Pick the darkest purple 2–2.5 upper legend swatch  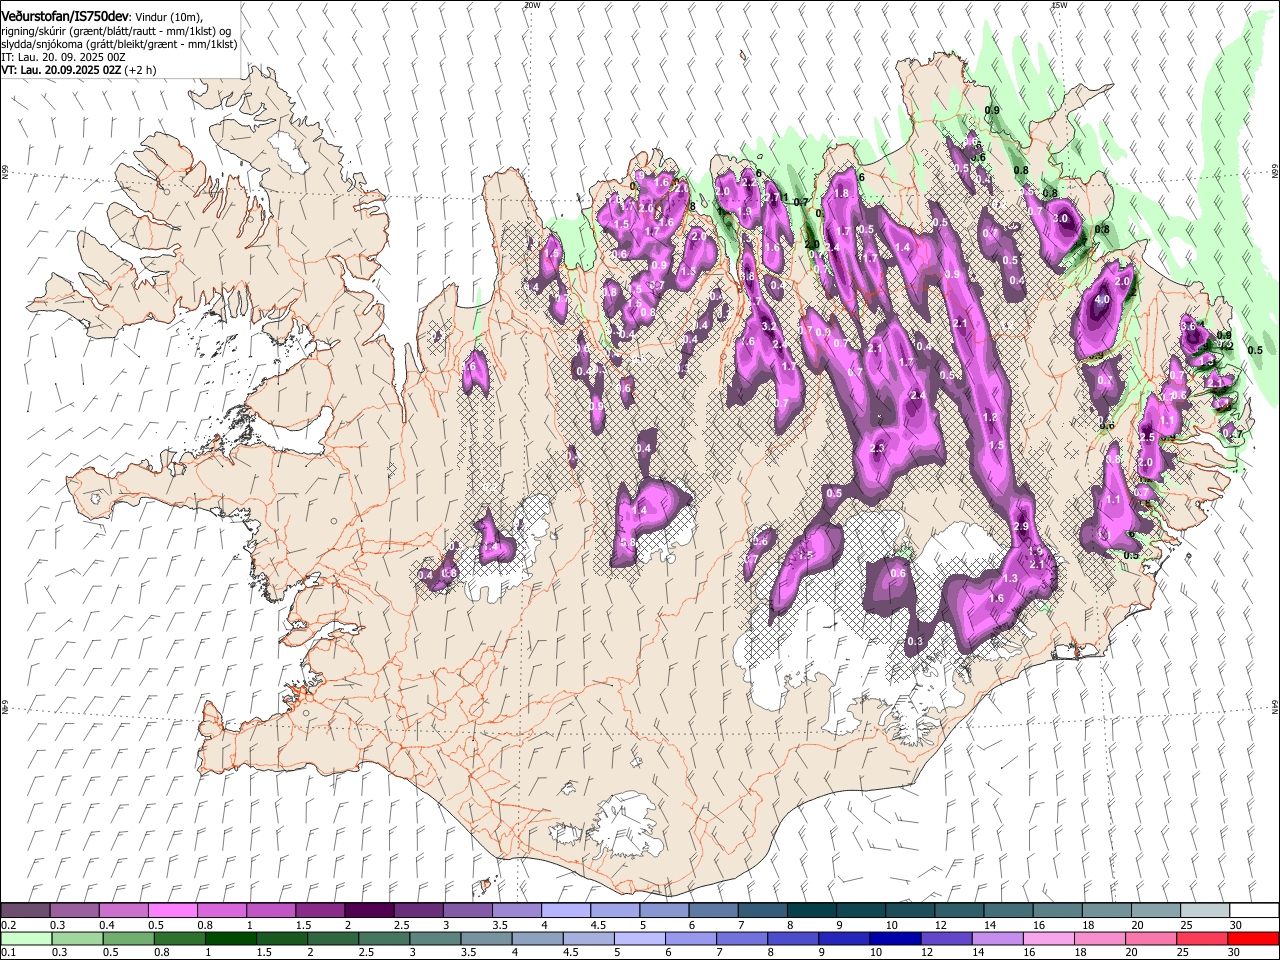[x=369, y=910]
